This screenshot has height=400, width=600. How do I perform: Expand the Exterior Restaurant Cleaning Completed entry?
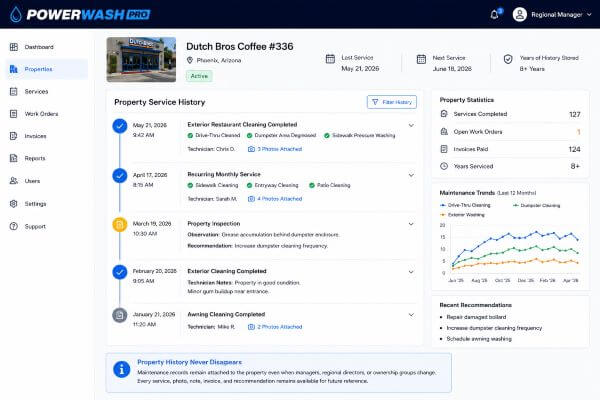click(x=411, y=125)
